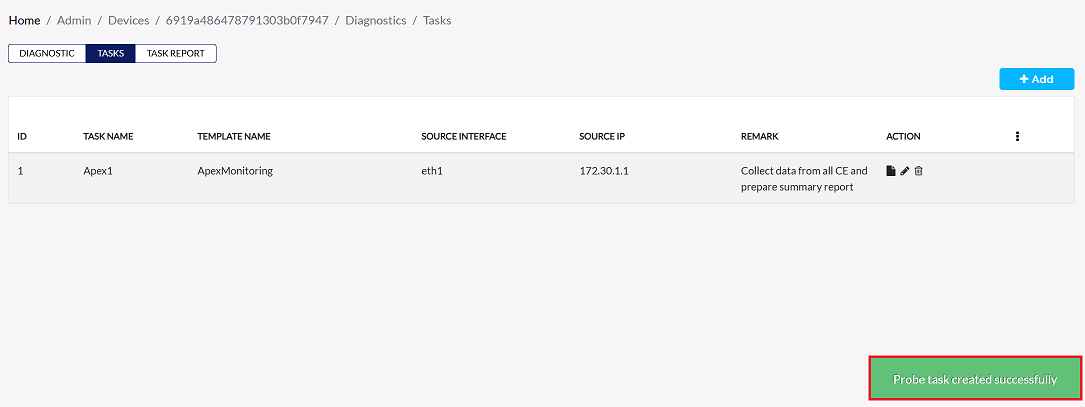Click the SOURCE INTERFACE column header
Viewport: 1085px width, 407px height.
[x=464, y=136]
